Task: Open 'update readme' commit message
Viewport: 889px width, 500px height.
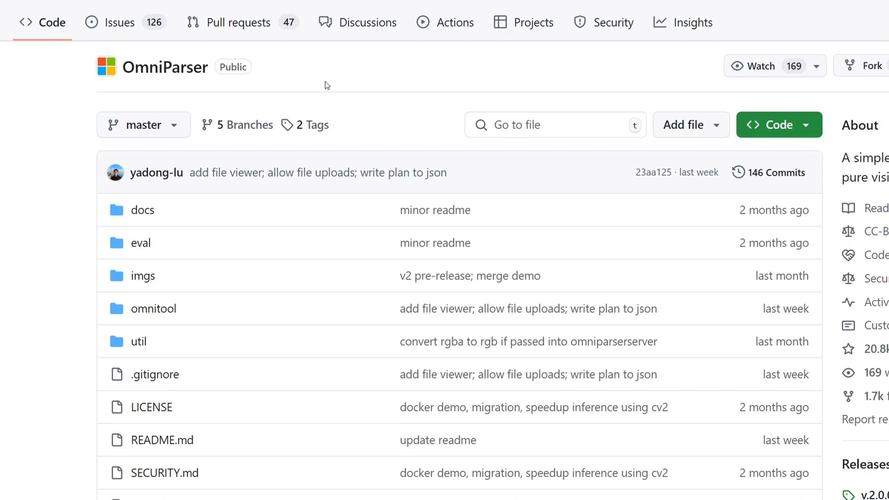Action: click(438, 440)
